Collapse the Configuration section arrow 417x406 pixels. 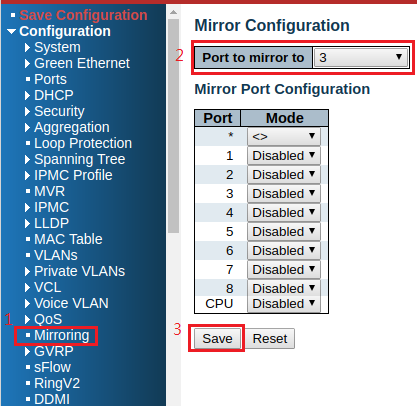11,31
